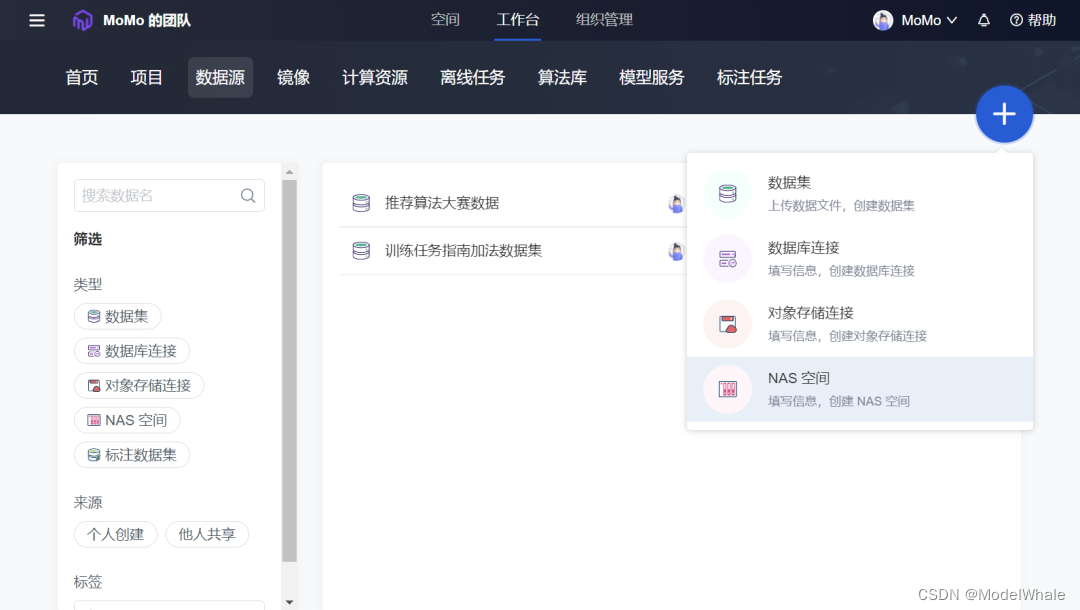Open 算法库 in the navigation
This screenshot has height=610, width=1080.
(562, 78)
